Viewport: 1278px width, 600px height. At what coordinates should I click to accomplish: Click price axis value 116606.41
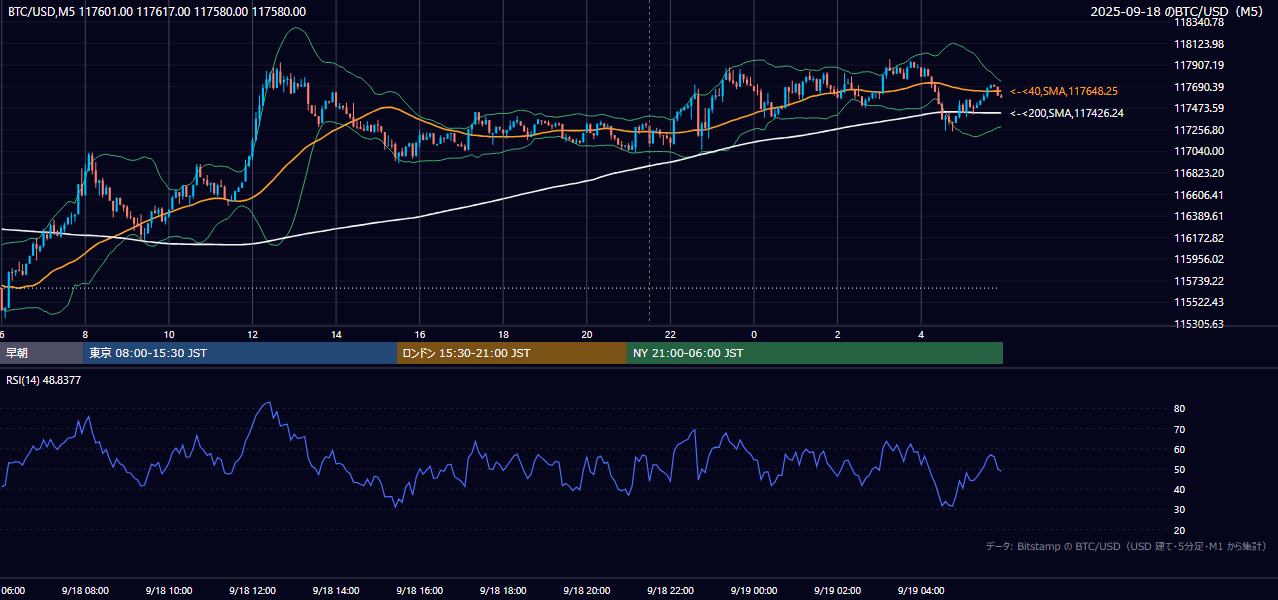point(1199,195)
